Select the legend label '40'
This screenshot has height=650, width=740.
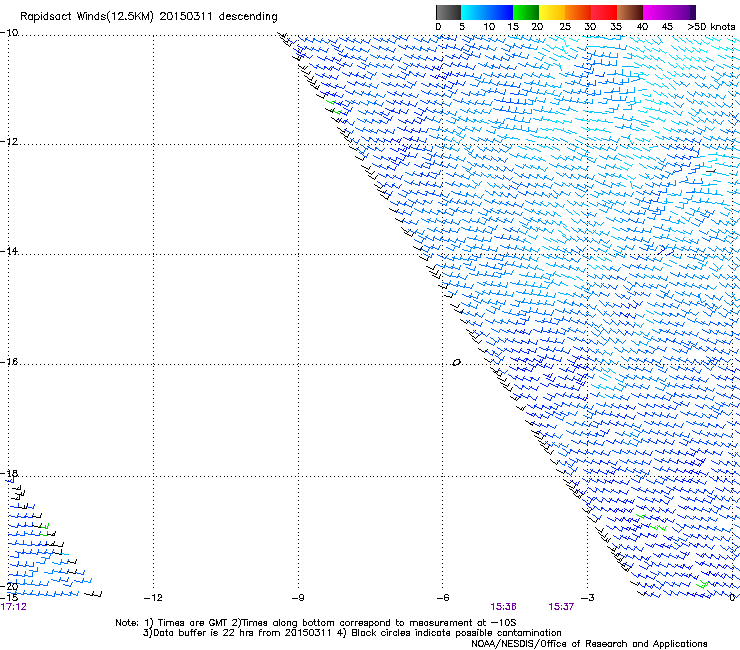[642, 27]
